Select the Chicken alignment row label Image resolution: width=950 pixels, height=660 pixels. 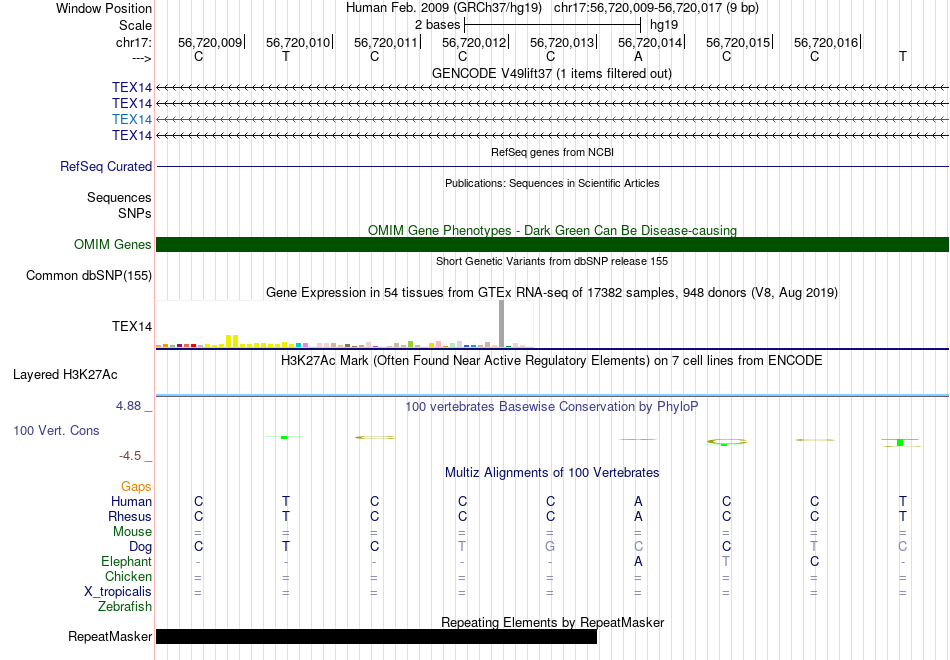pos(128,576)
